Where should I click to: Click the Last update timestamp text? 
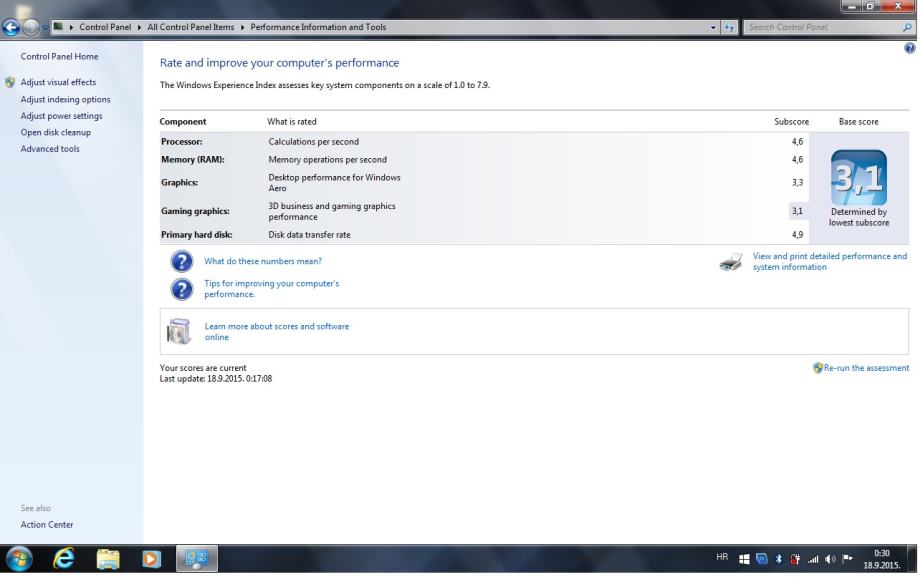click(216, 379)
